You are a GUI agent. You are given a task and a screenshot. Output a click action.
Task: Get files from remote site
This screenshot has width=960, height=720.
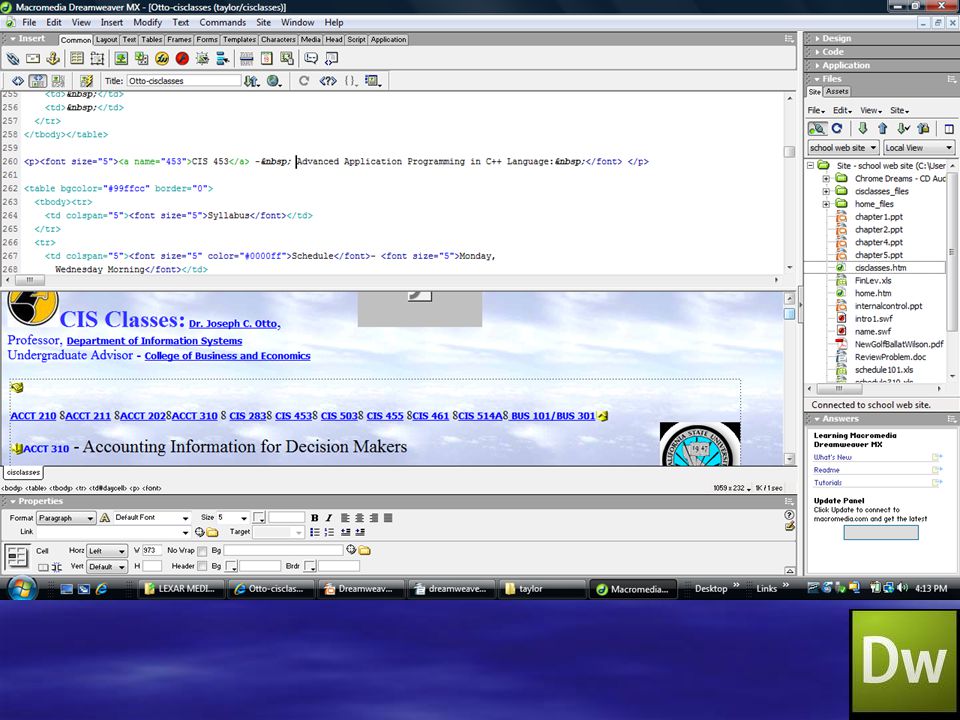863,129
